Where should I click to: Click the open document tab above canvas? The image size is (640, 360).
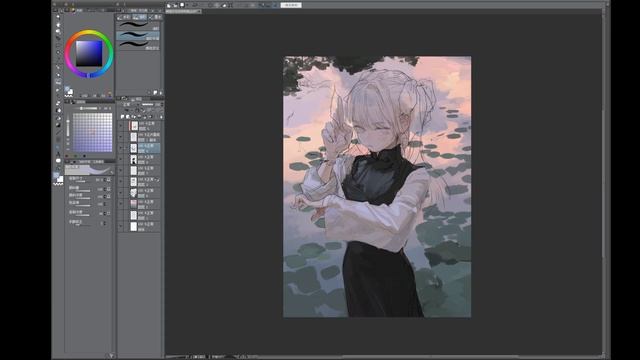tap(183, 11)
